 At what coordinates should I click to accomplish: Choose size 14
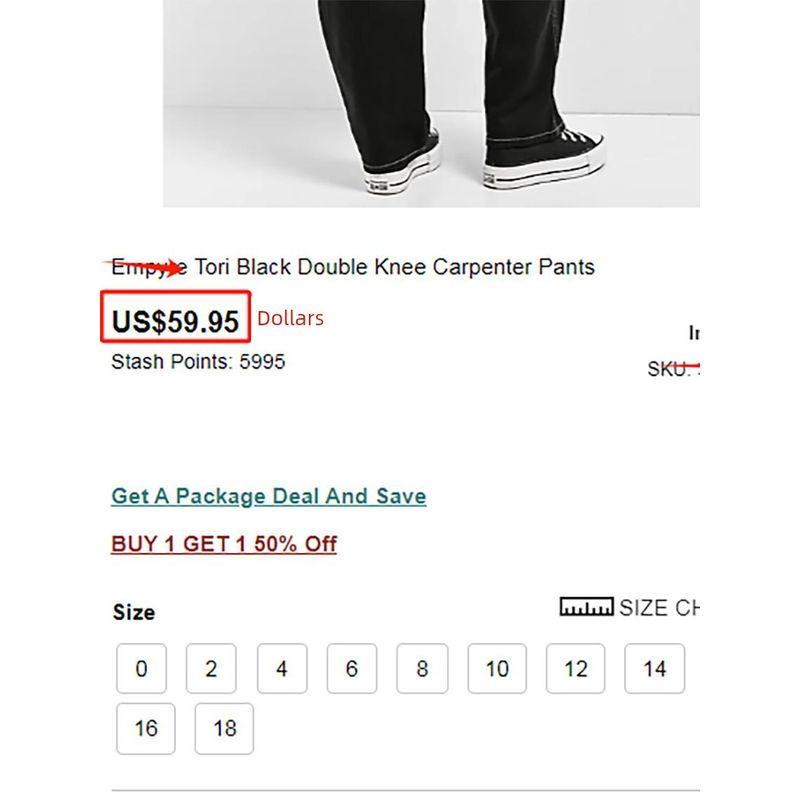pos(654,669)
